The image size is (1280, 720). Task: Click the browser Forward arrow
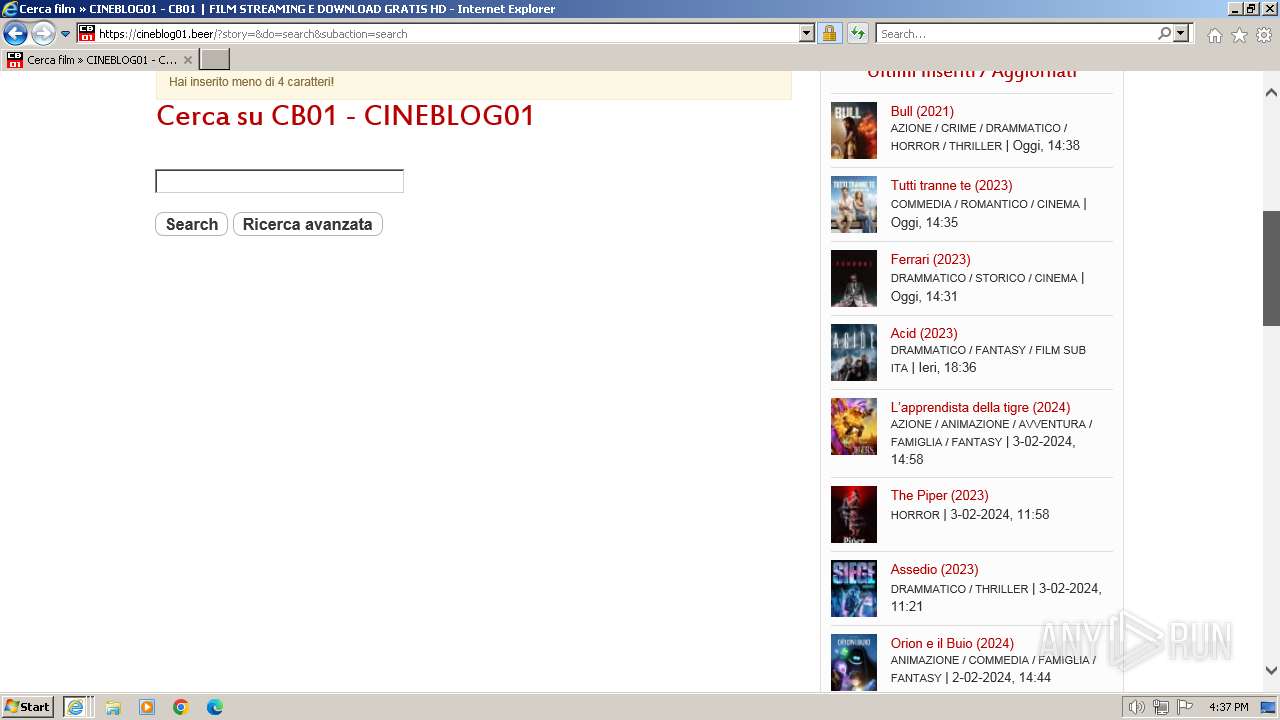click(x=42, y=33)
